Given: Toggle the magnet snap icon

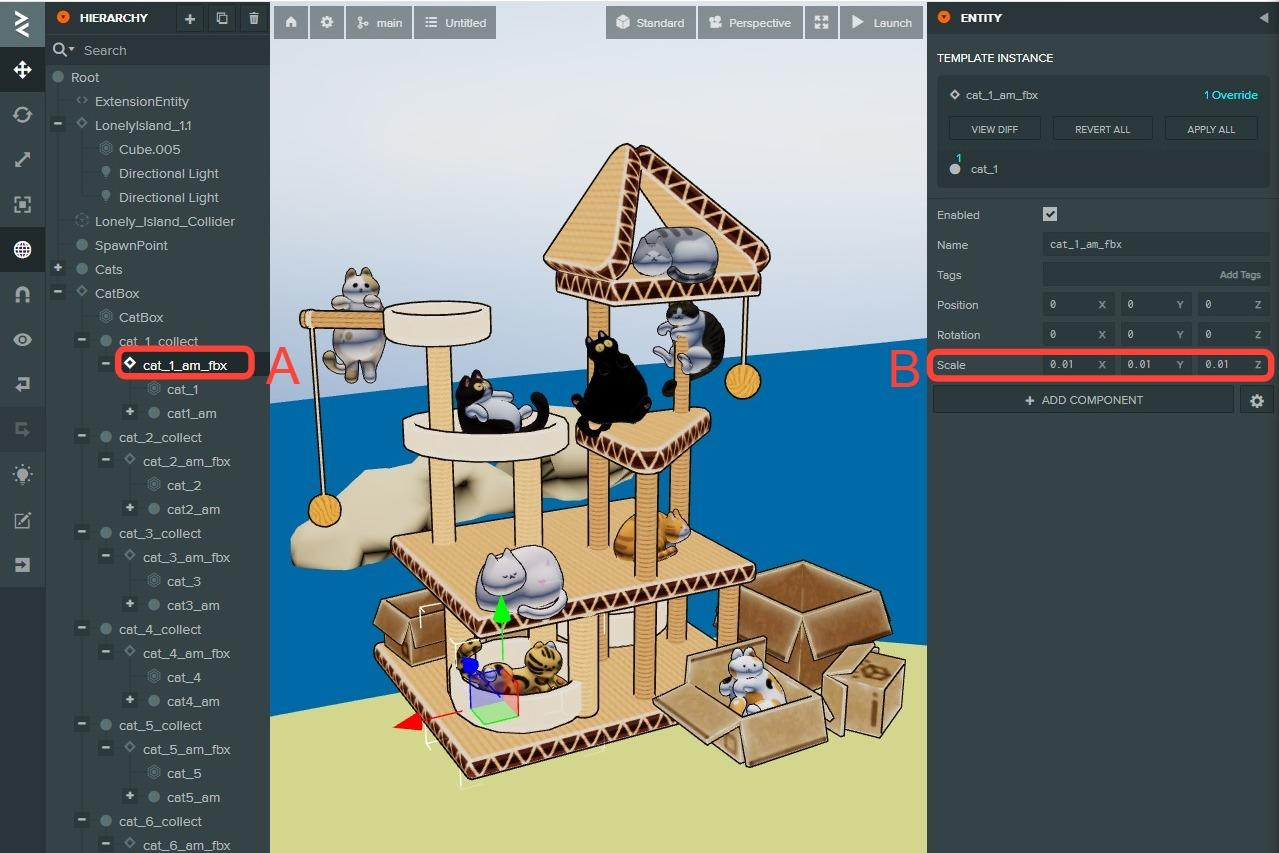Looking at the screenshot, I should [x=22, y=295].
